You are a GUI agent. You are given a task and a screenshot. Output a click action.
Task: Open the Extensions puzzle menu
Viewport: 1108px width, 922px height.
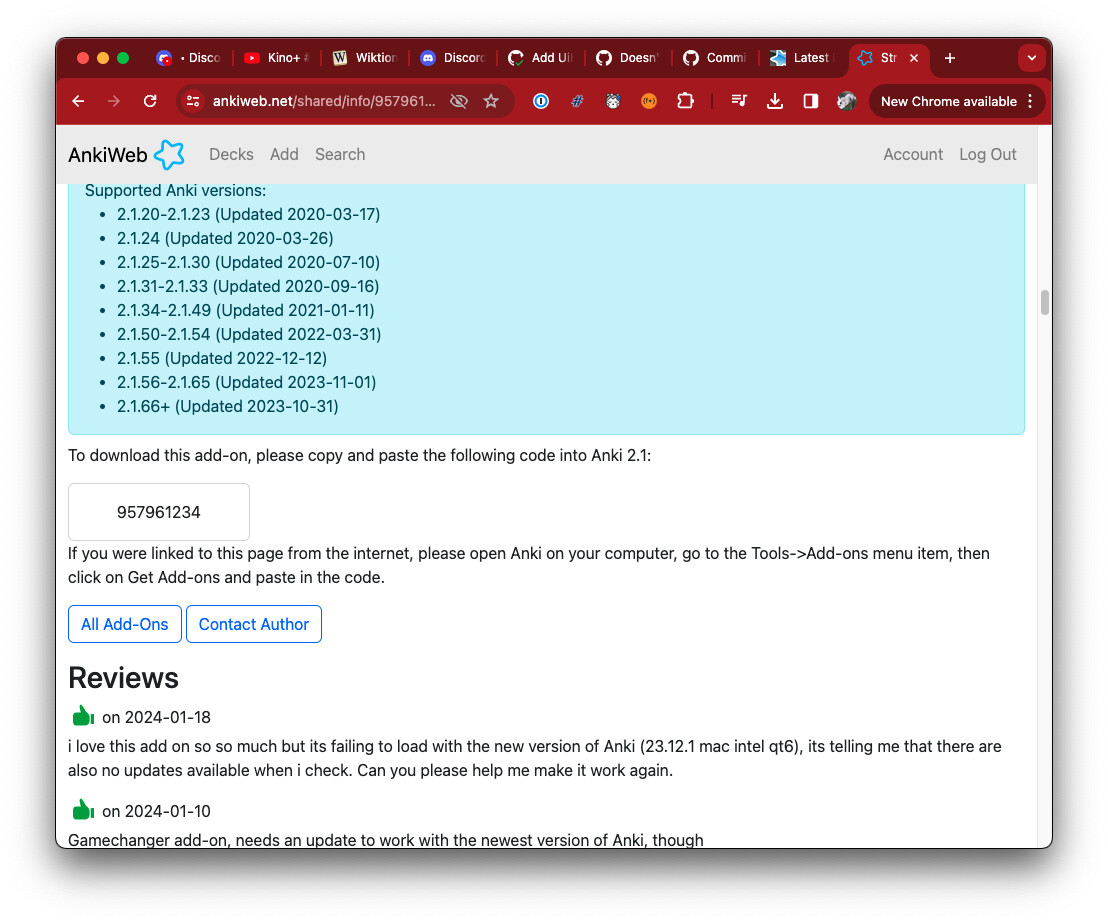click(685, 102)
